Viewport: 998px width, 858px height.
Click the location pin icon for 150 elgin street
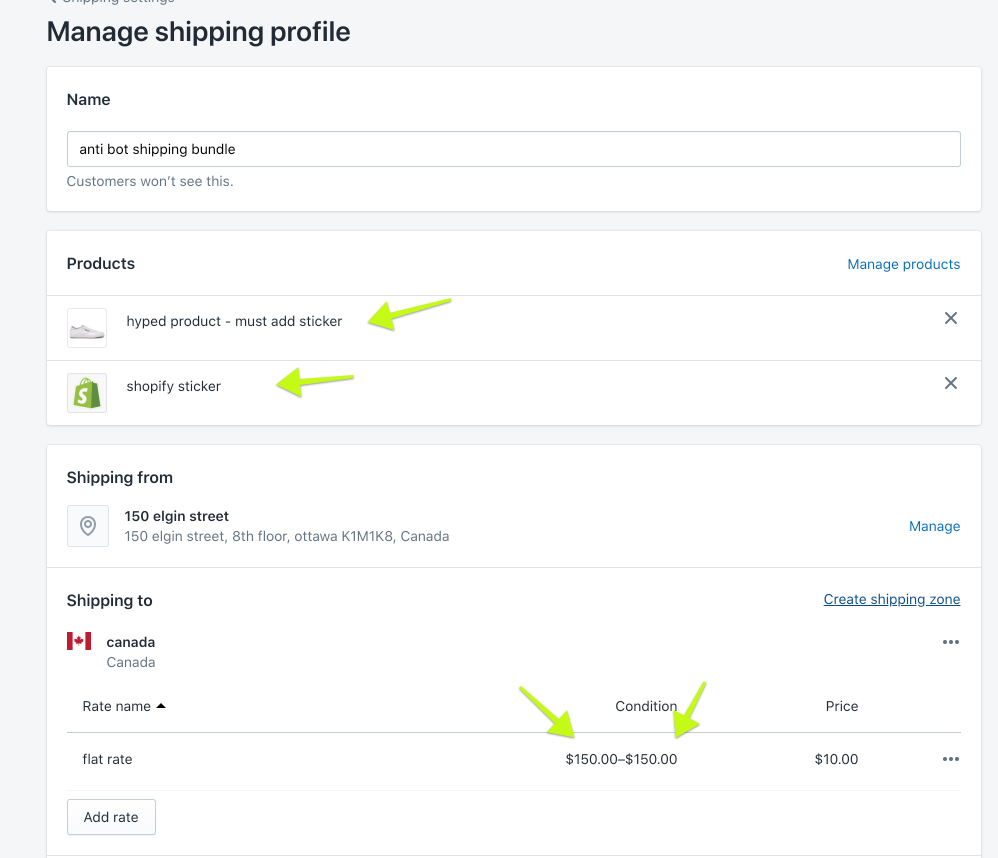(88, 526)
